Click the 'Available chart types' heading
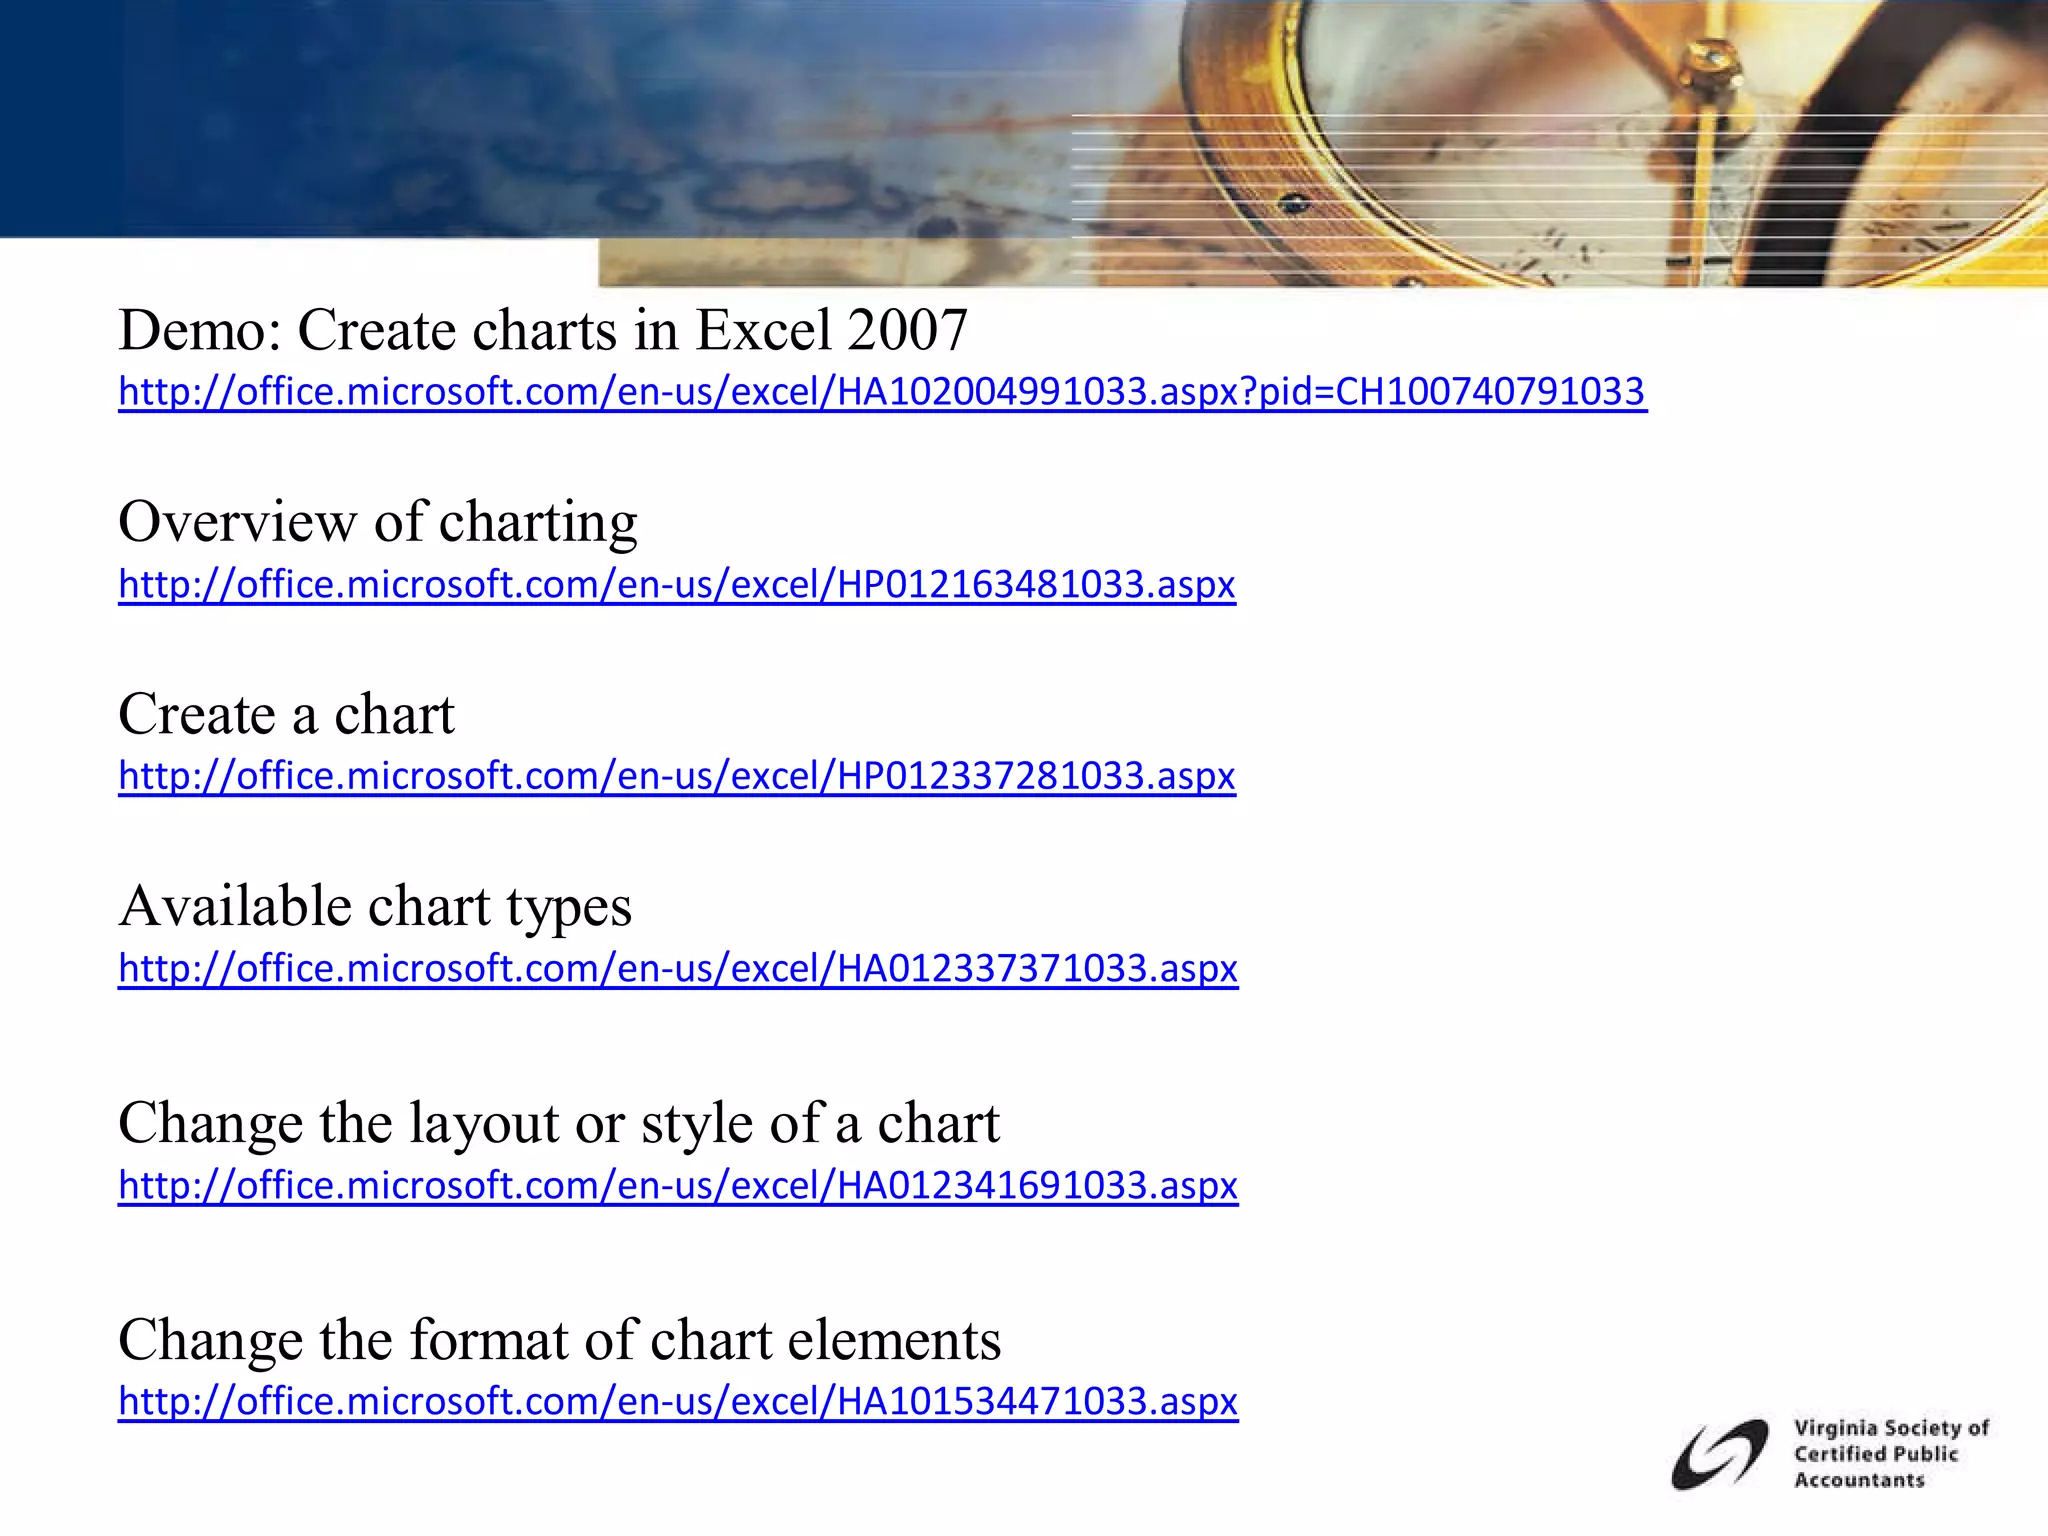Screen dimensions: 2048x1536 [x=375, y=906]
